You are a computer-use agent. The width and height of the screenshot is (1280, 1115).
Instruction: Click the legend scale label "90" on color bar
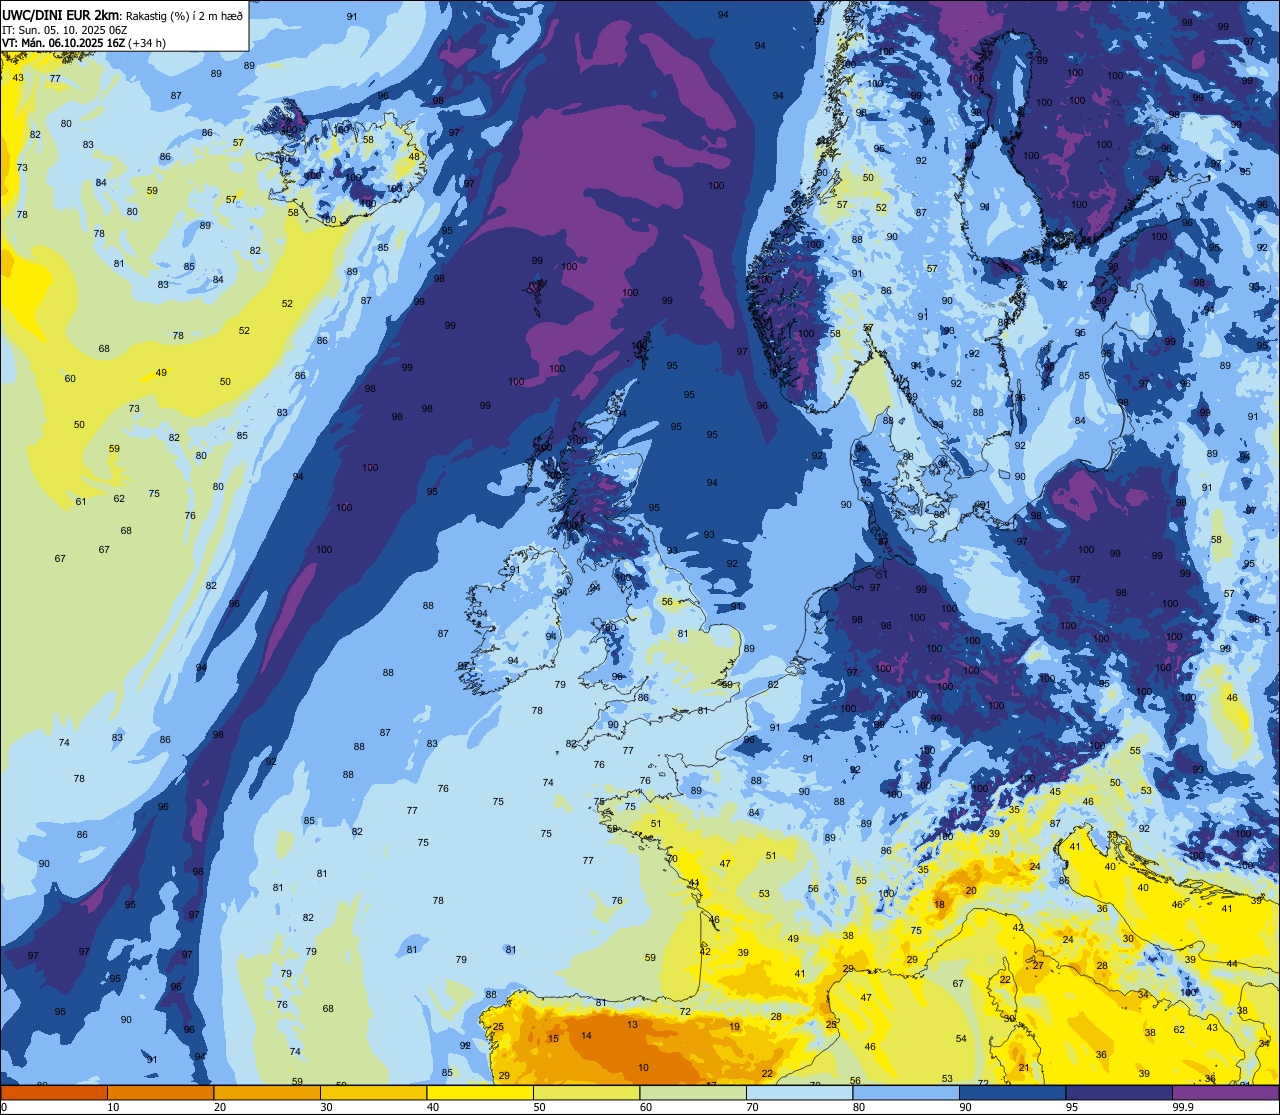966,1107
